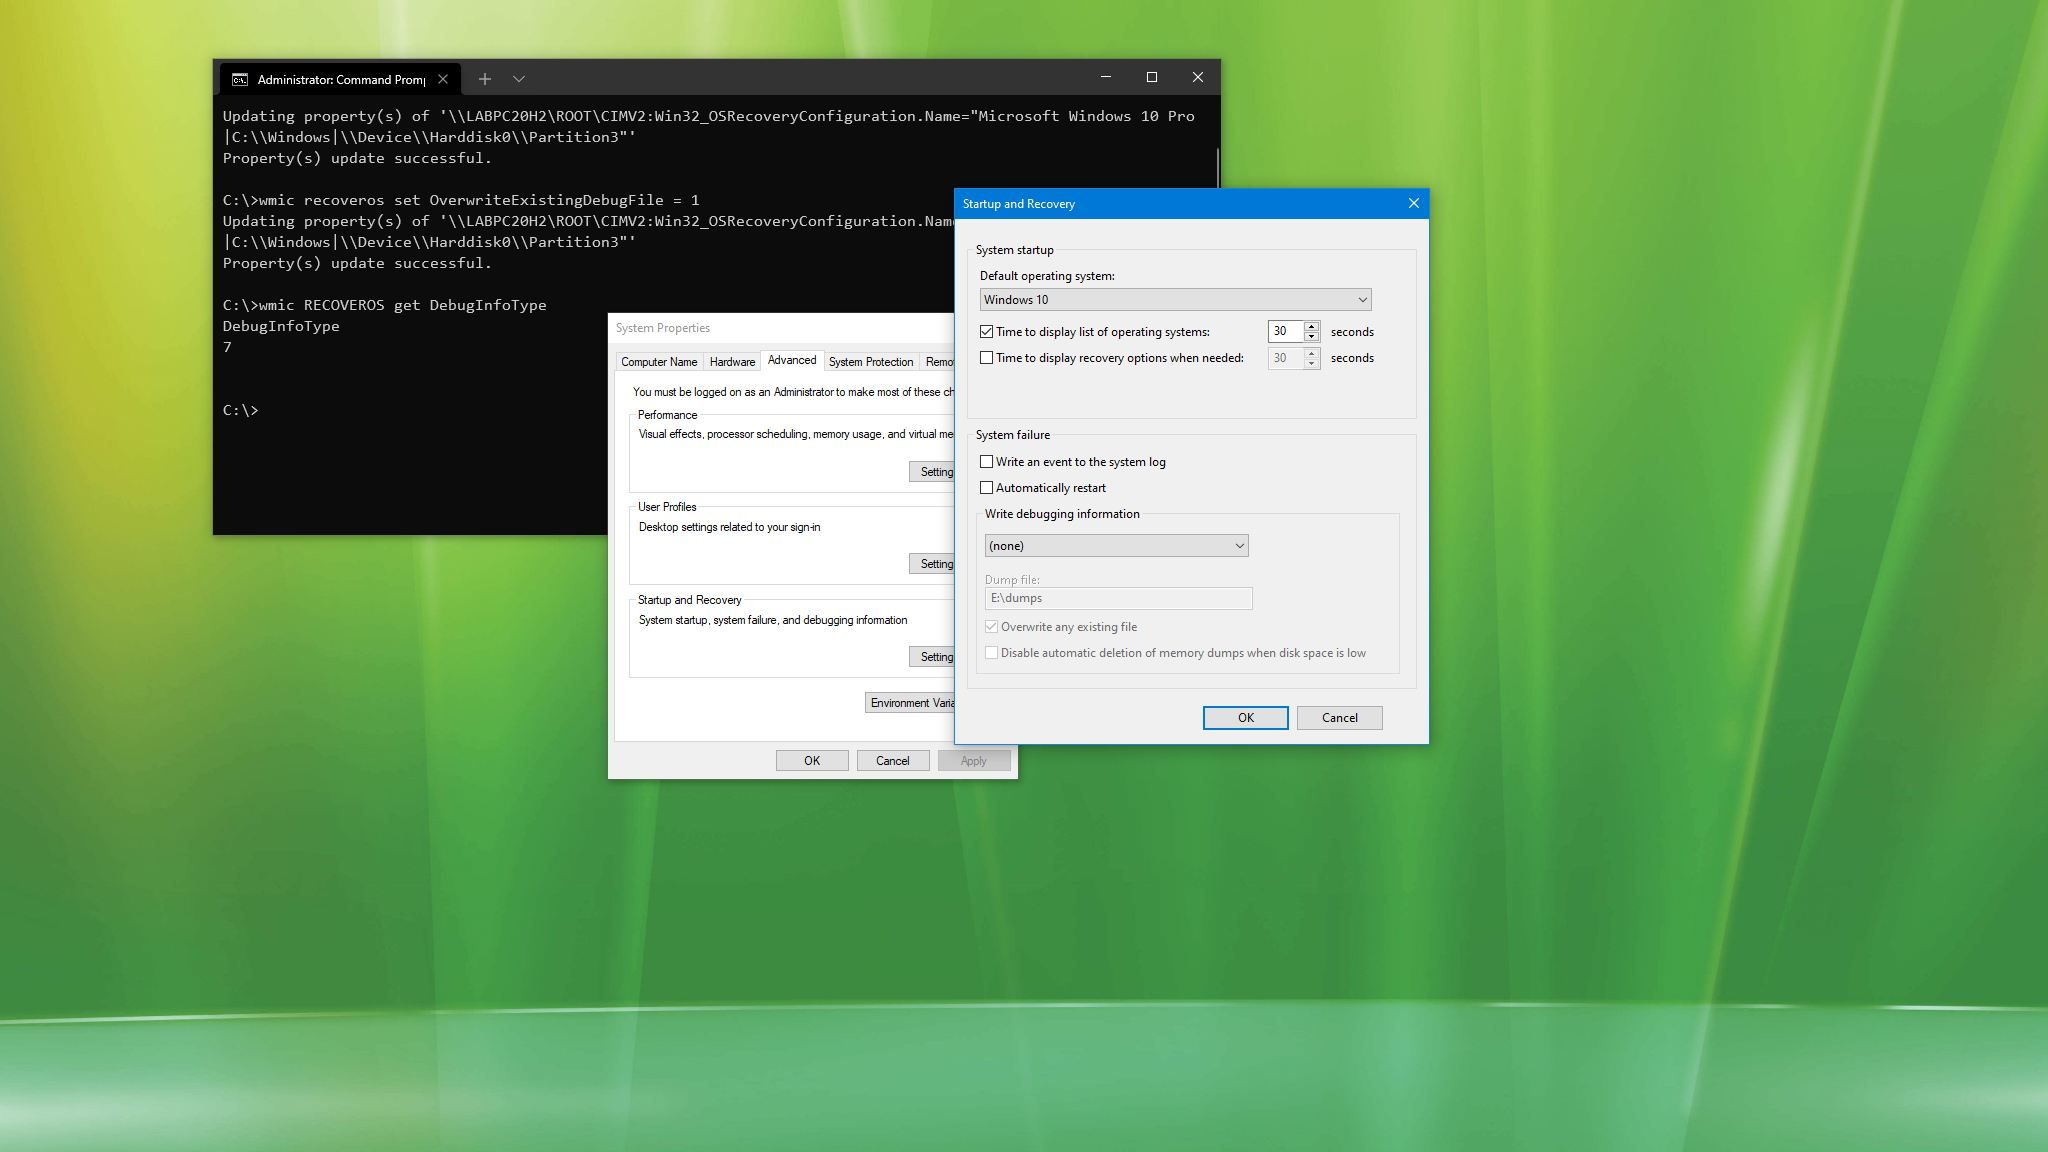Close the Command Prompt tab
The width and height of the screenshot is (2048, 1152).
pyautogui.click(x=443, y=79)
